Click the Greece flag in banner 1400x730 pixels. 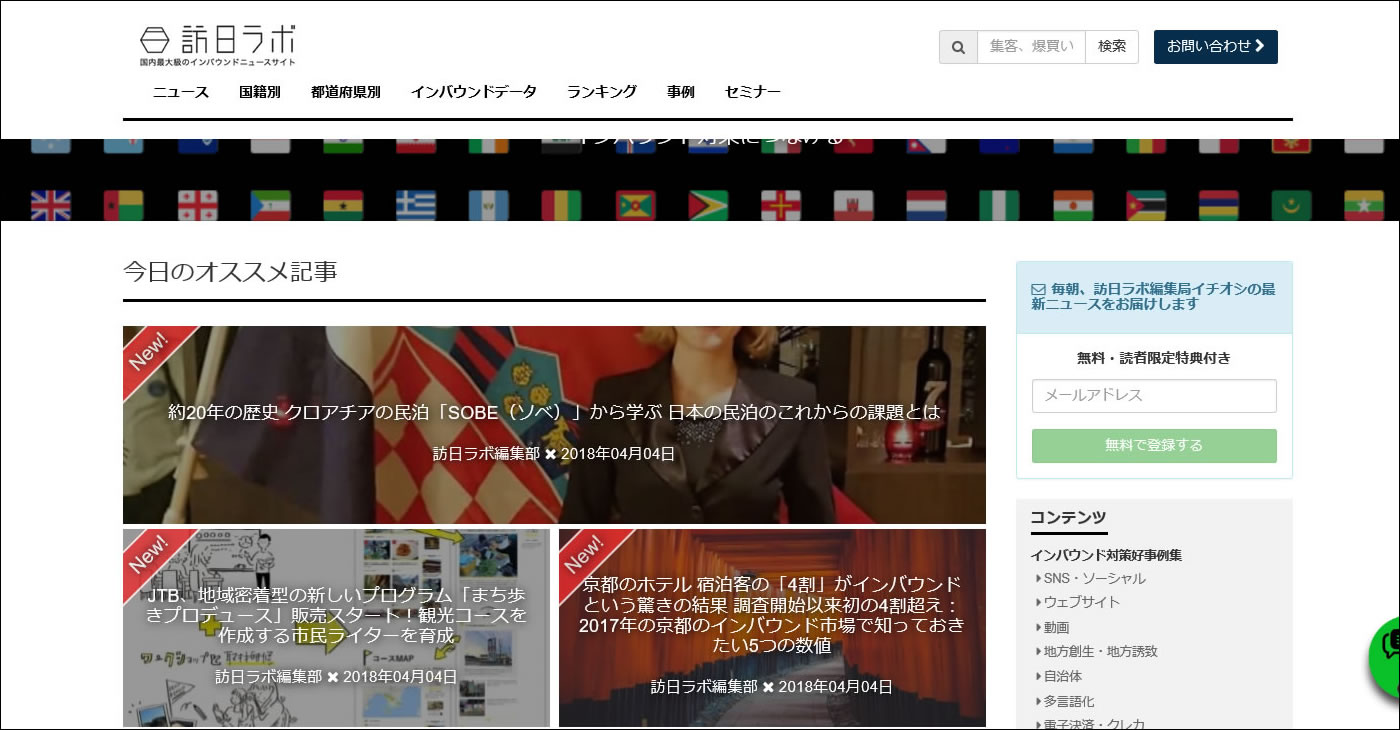click(x=415, y=205)
